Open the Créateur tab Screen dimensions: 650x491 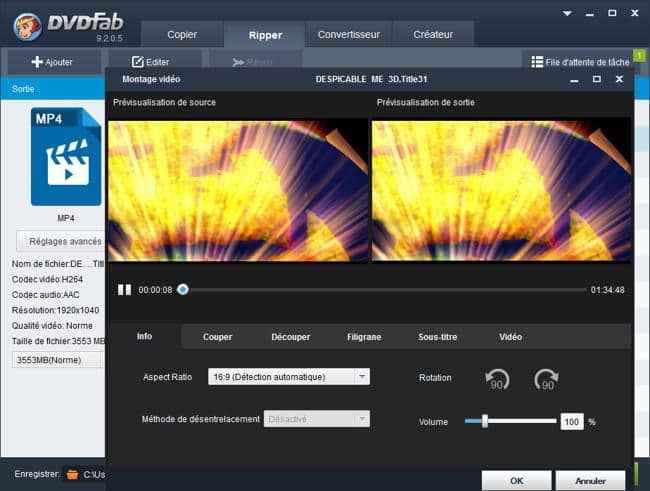coord(433,34)
